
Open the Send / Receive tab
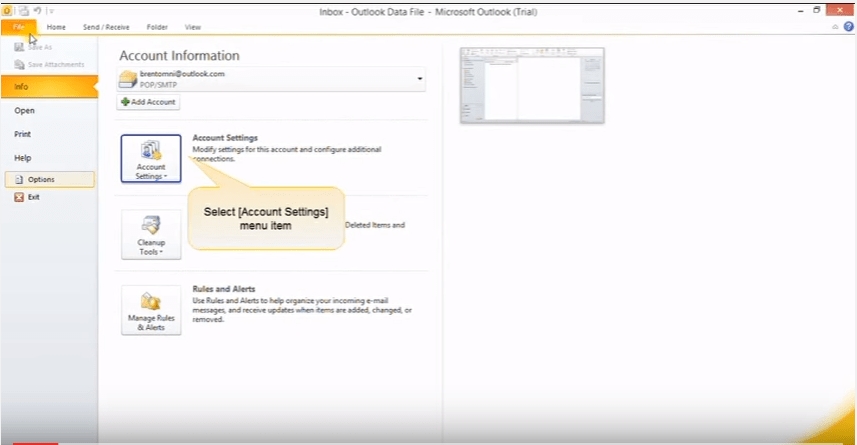(106, 27)
